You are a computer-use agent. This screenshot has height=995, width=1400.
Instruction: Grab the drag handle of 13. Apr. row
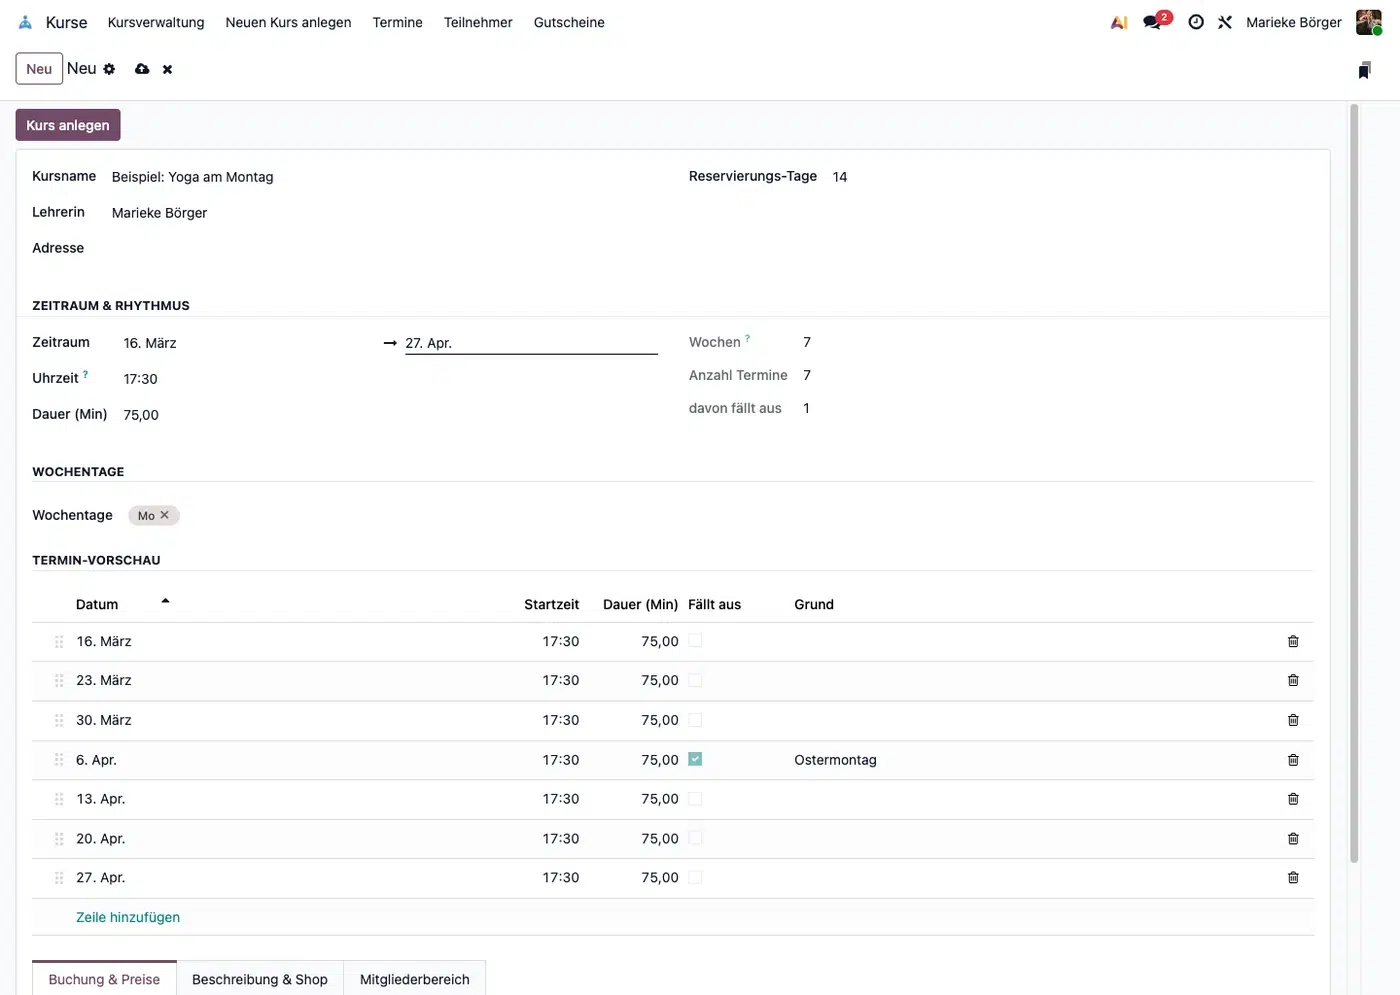59,800
